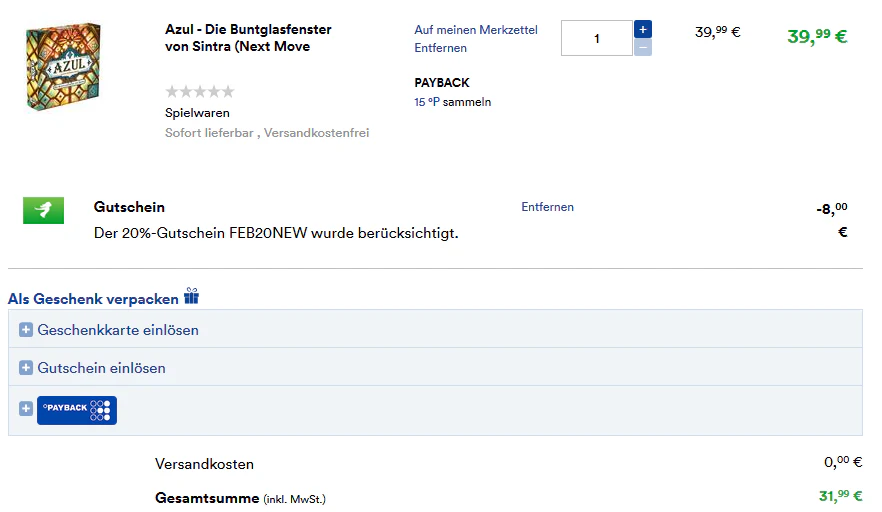The image size is (882, 512).
Task: Remove the applied Gutschein voucher
Action: pyautogui.click(x=547, y=207)
